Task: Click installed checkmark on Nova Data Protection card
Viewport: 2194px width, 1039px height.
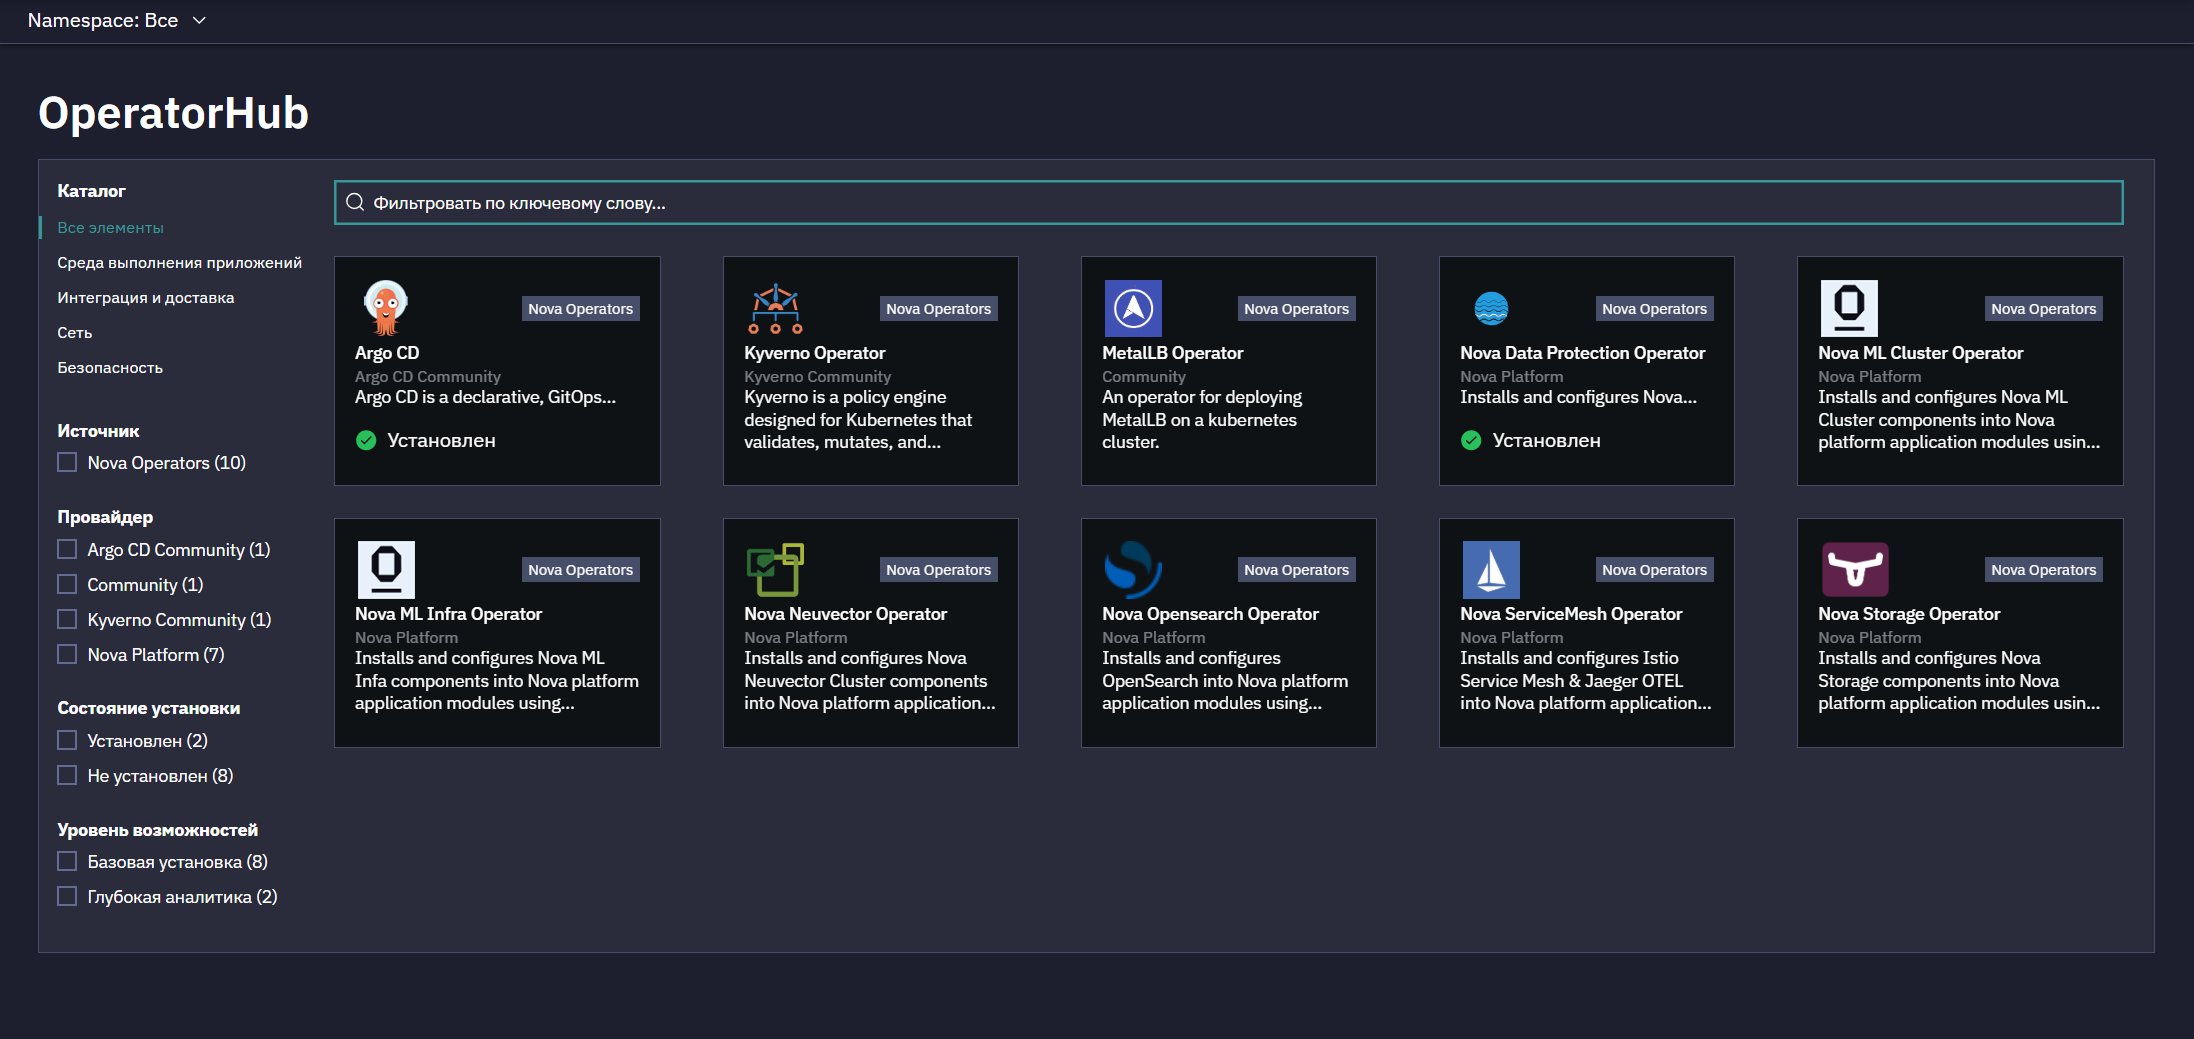Action: pos(1471,440)
